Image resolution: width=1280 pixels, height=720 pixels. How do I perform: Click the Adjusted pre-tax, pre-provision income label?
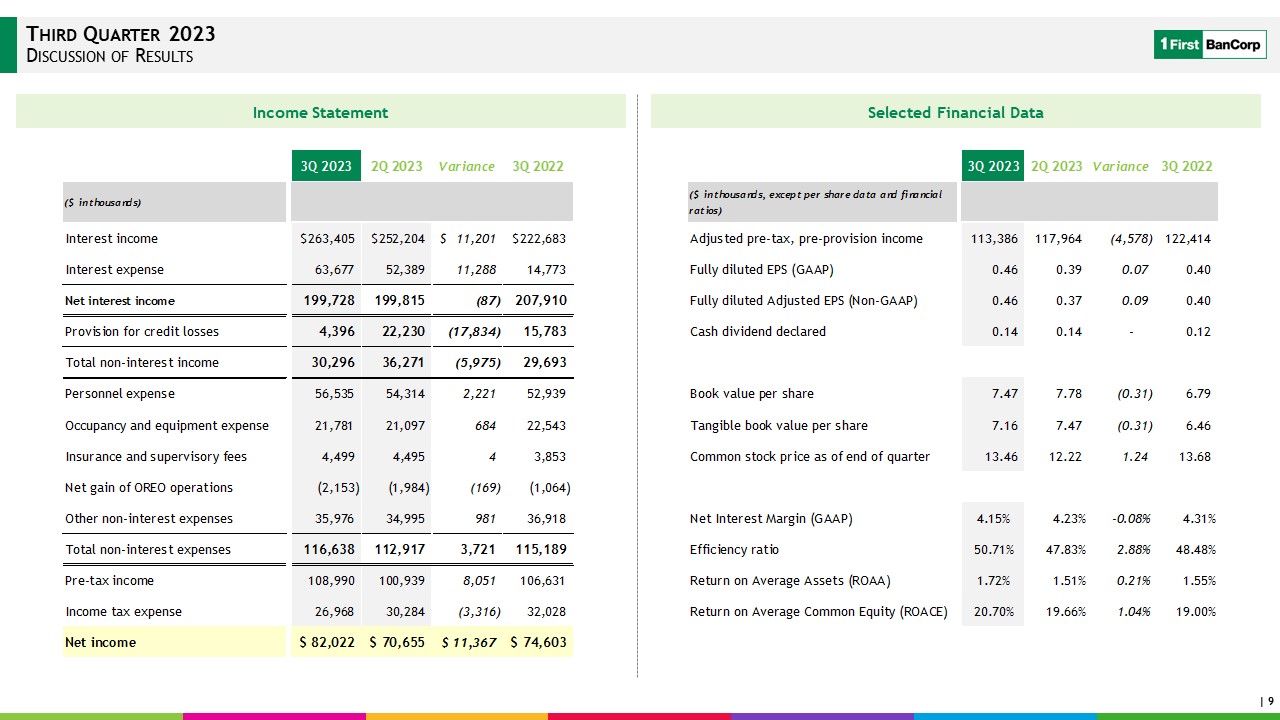806,238
